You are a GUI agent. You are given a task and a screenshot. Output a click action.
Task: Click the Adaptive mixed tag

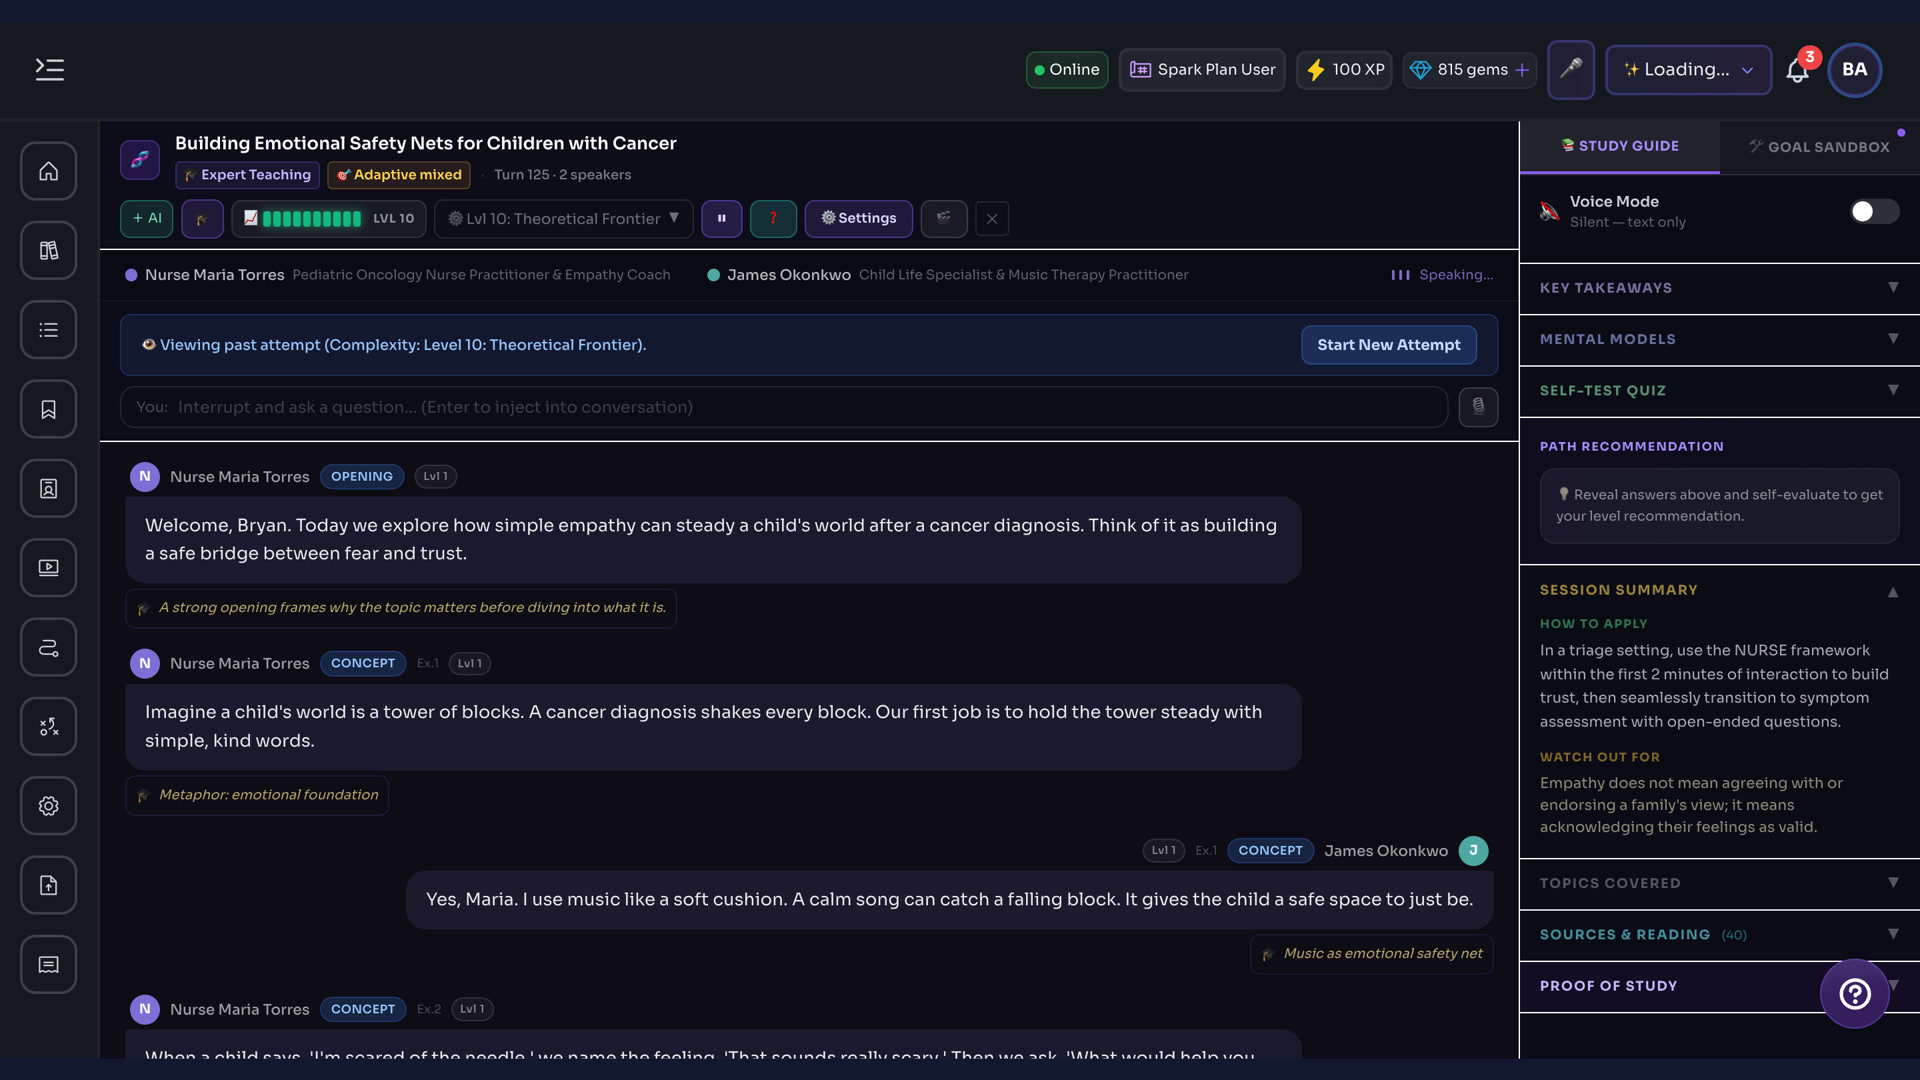(x=399, y=175)
